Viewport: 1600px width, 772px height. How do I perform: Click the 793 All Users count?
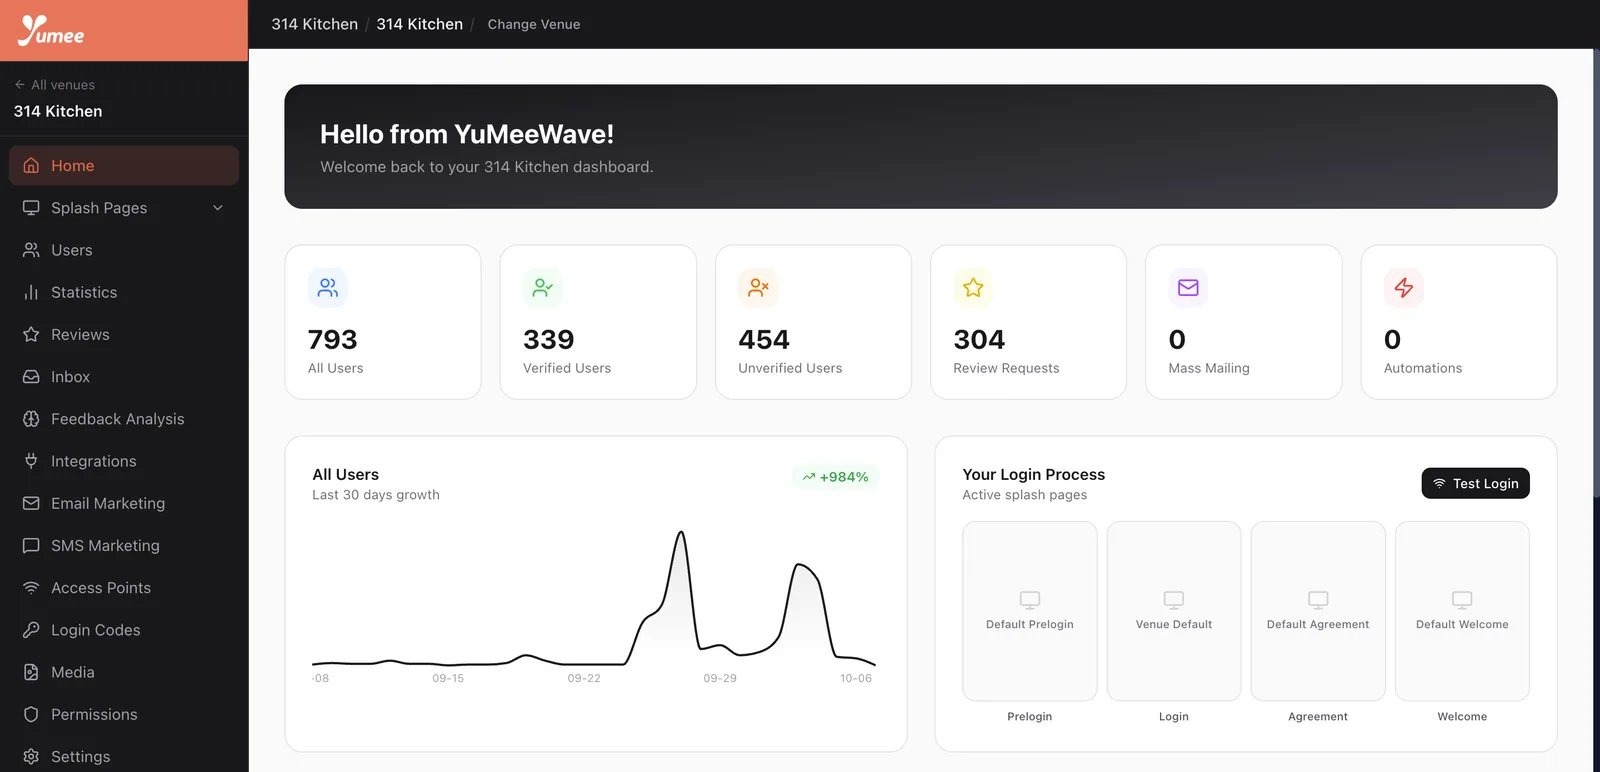pos(333,340)
